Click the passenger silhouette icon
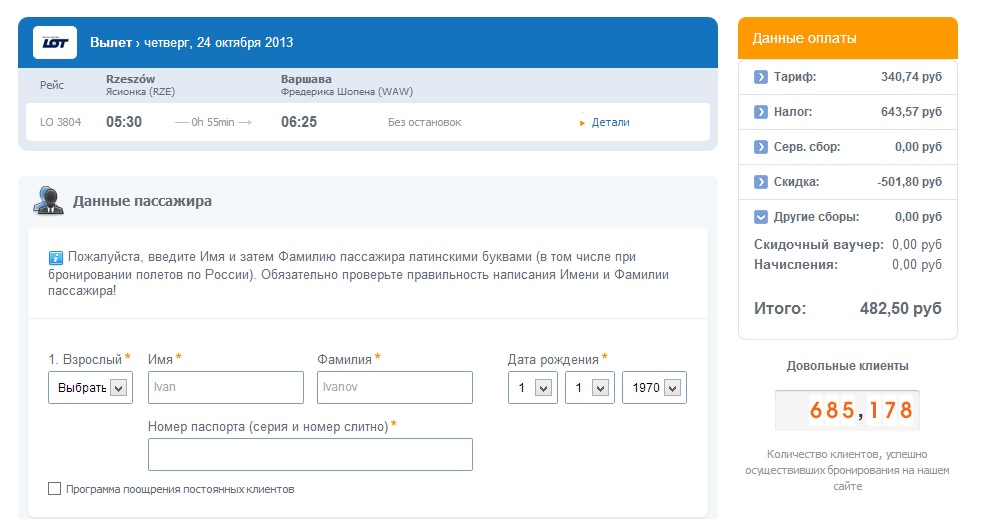This screenshot has width=985, height=519. point(48,201)
